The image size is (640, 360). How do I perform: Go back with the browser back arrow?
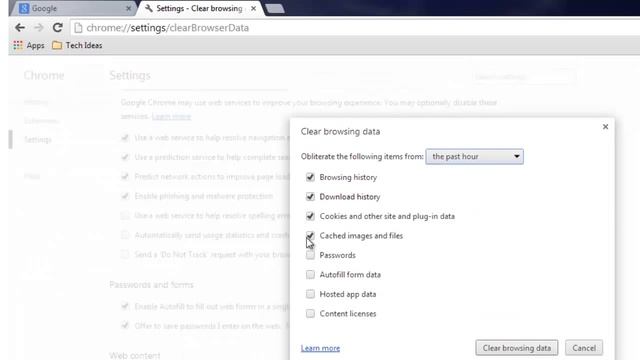point(20,28)
